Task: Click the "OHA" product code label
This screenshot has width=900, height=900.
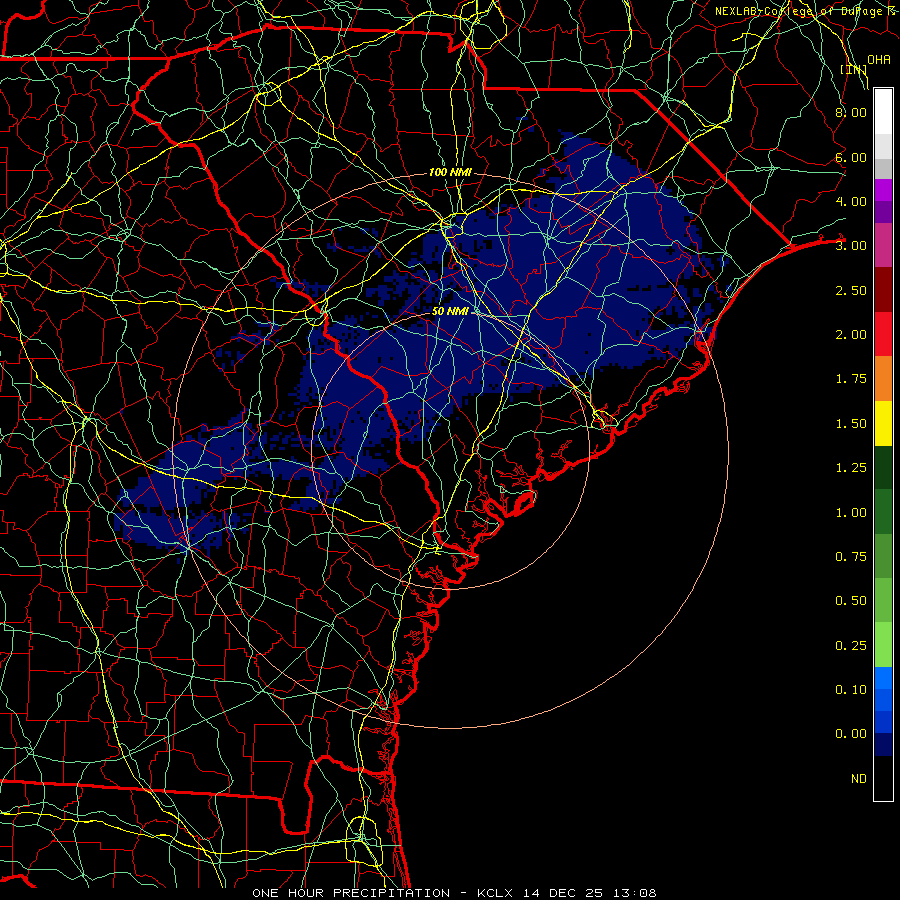Action: tap(879, 60)
